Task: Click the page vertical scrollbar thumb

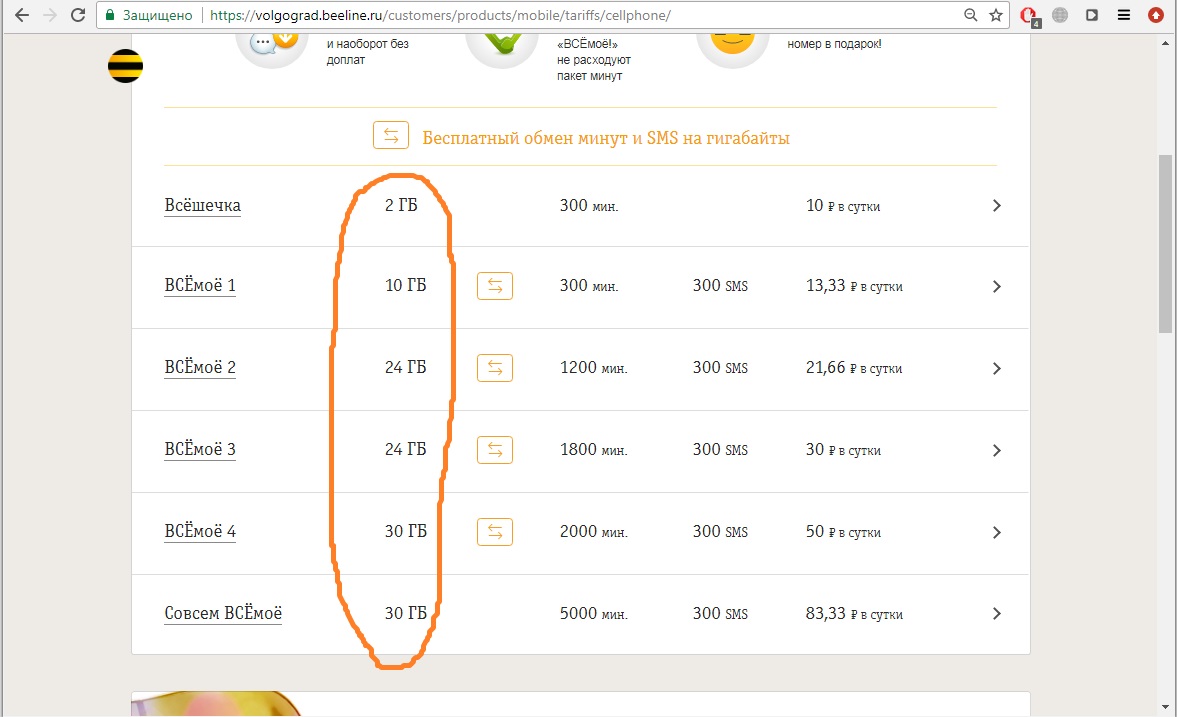Action: coord(1165,243)
